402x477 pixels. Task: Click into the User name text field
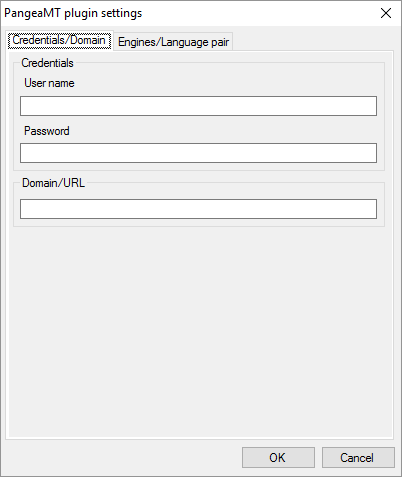(198, 106)
